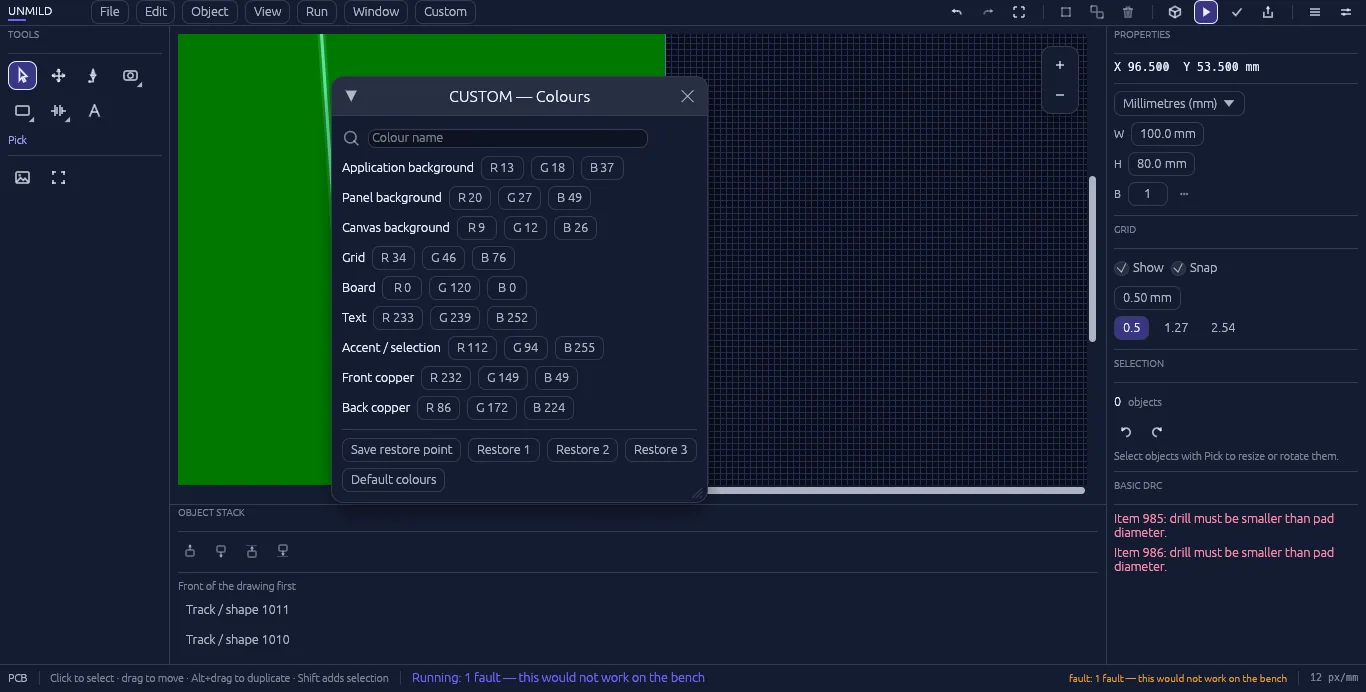Click the duplicate squares icon in toolbar

[x=1097, y=12]
